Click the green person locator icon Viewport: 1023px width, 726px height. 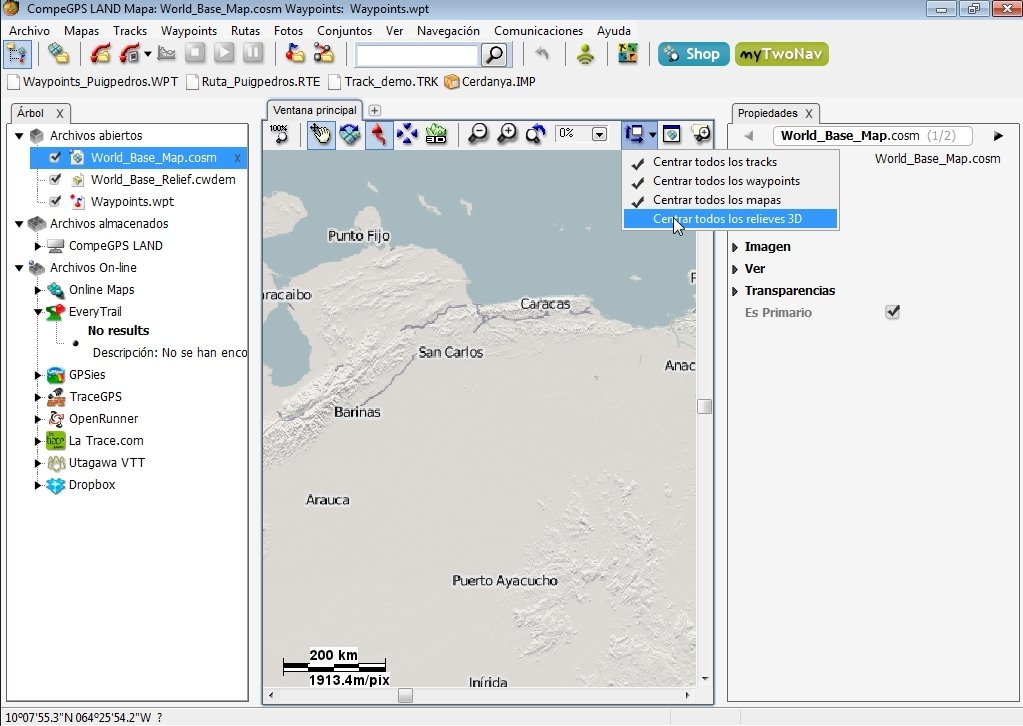click(x=586, y=54)
